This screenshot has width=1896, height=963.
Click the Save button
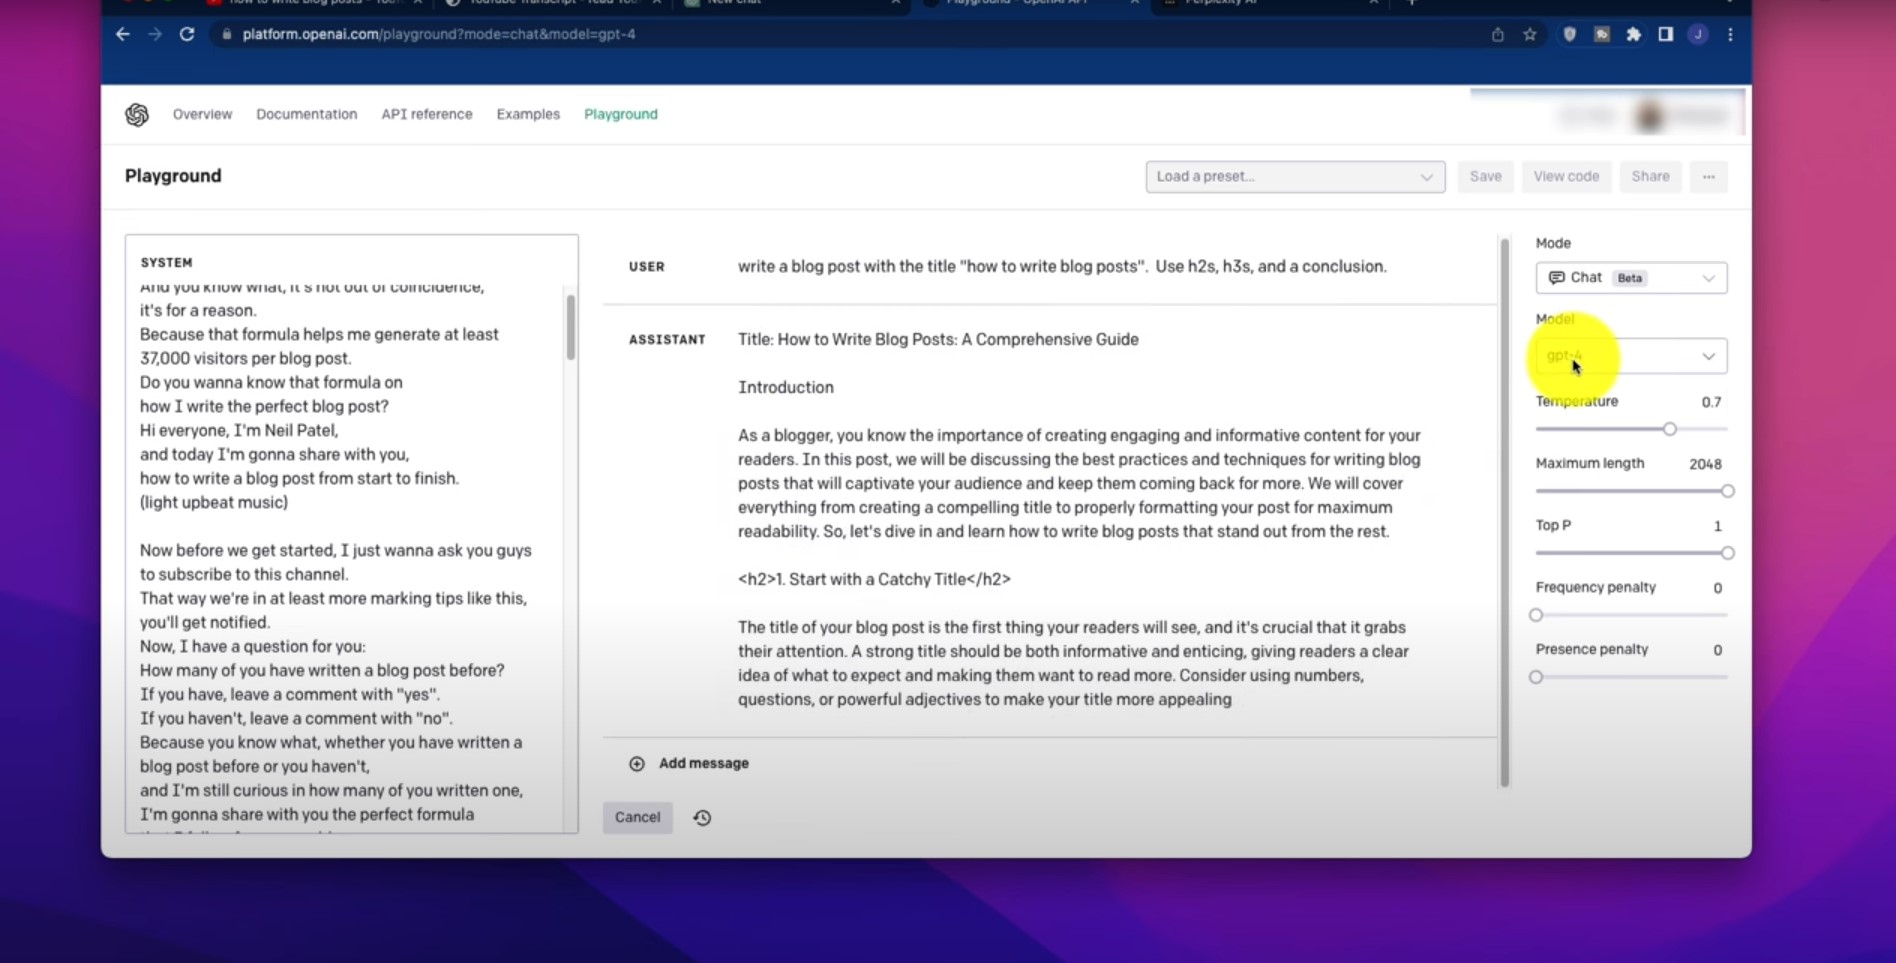[1485, 177]
